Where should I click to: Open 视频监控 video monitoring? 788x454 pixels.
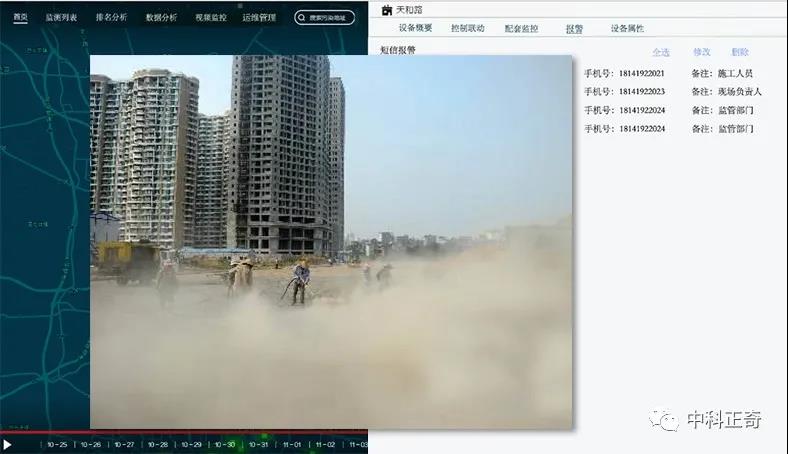[210, 18]
